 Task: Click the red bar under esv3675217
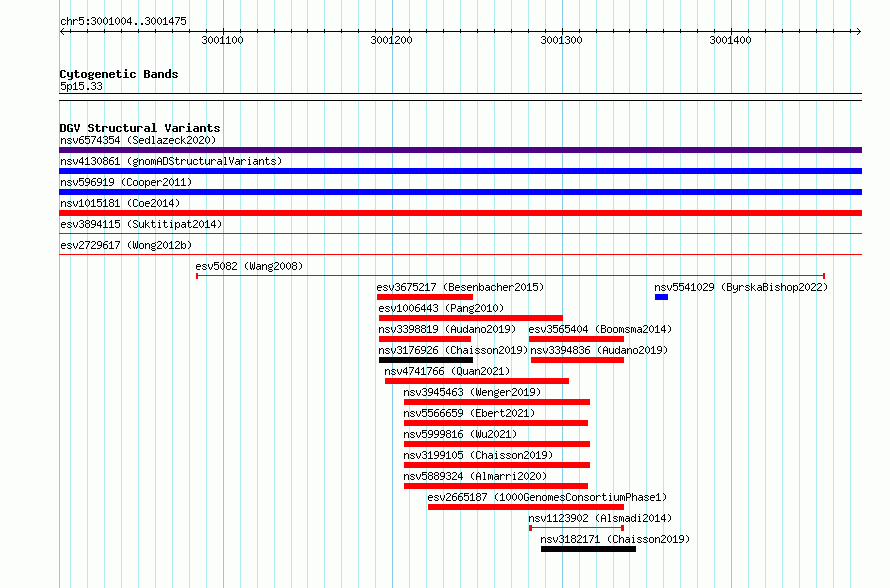(425, 297)
